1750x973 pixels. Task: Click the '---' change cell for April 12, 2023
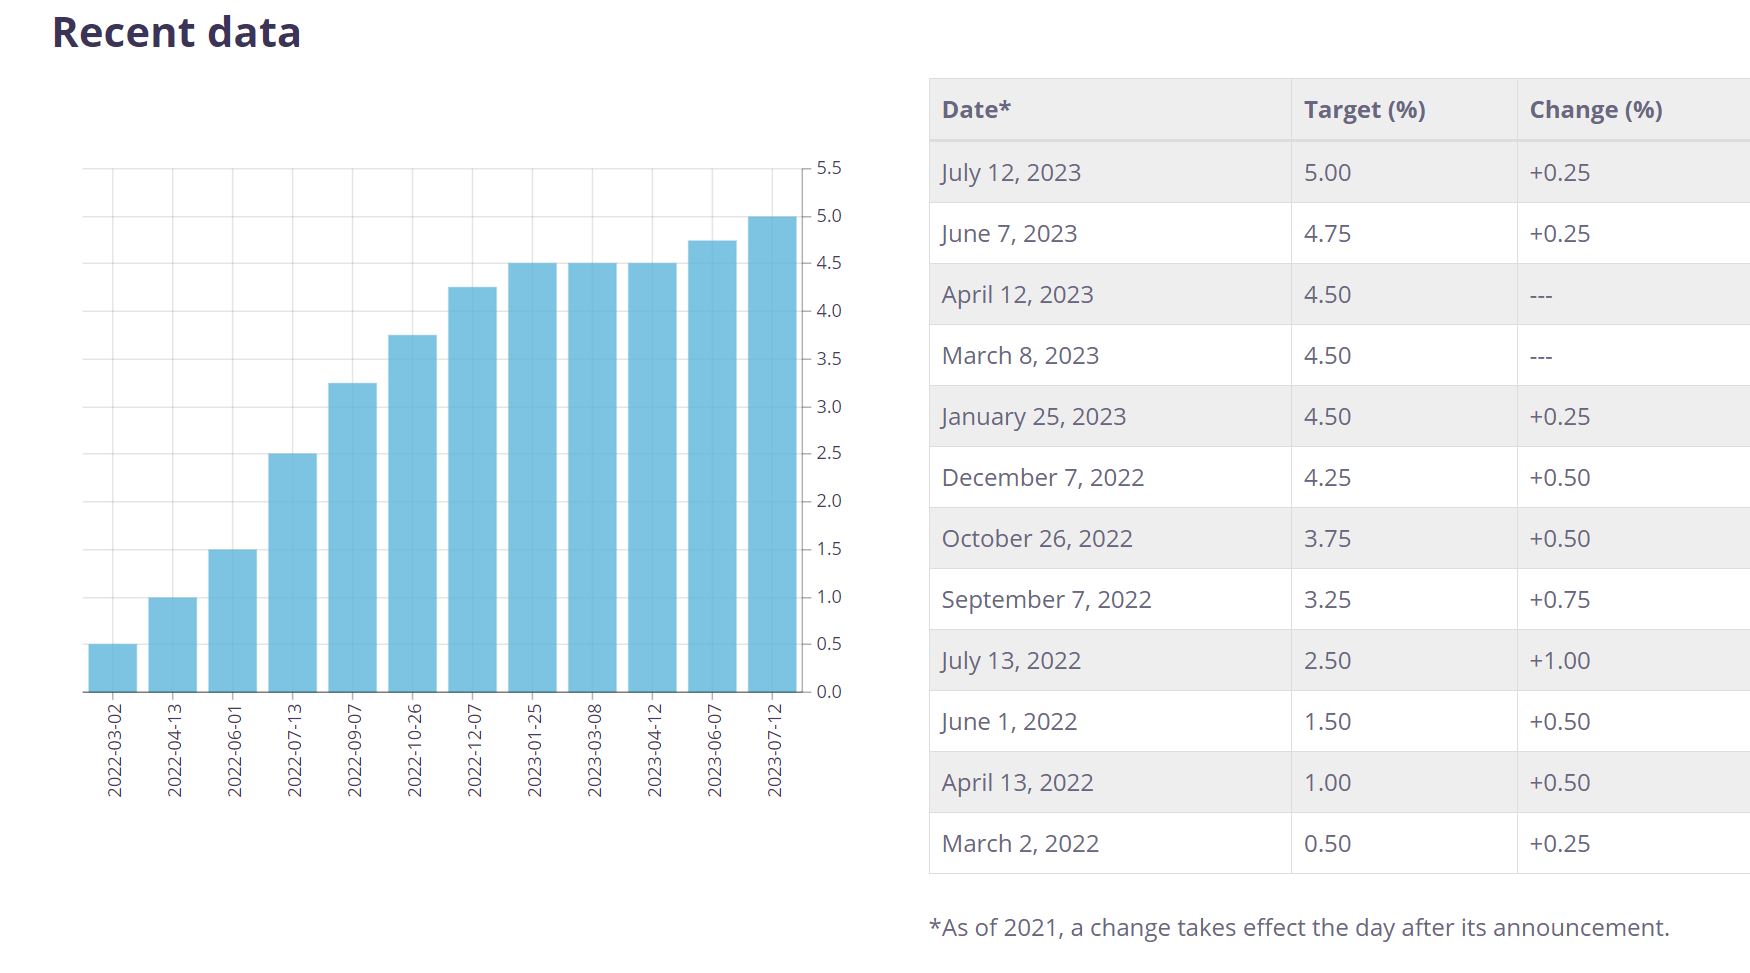(1634, 294)
